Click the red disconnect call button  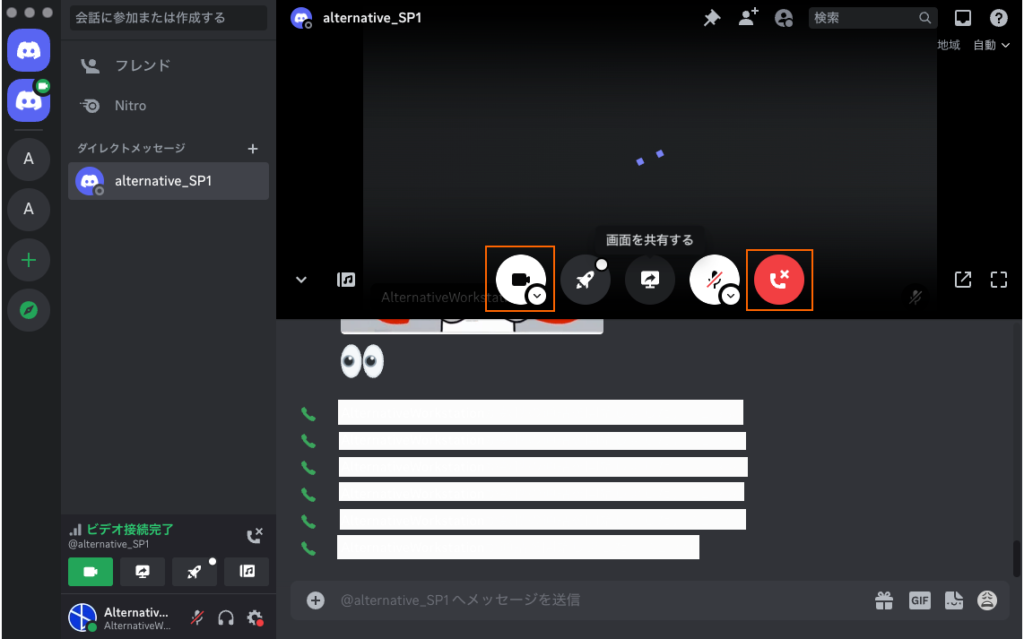point(779,280)
